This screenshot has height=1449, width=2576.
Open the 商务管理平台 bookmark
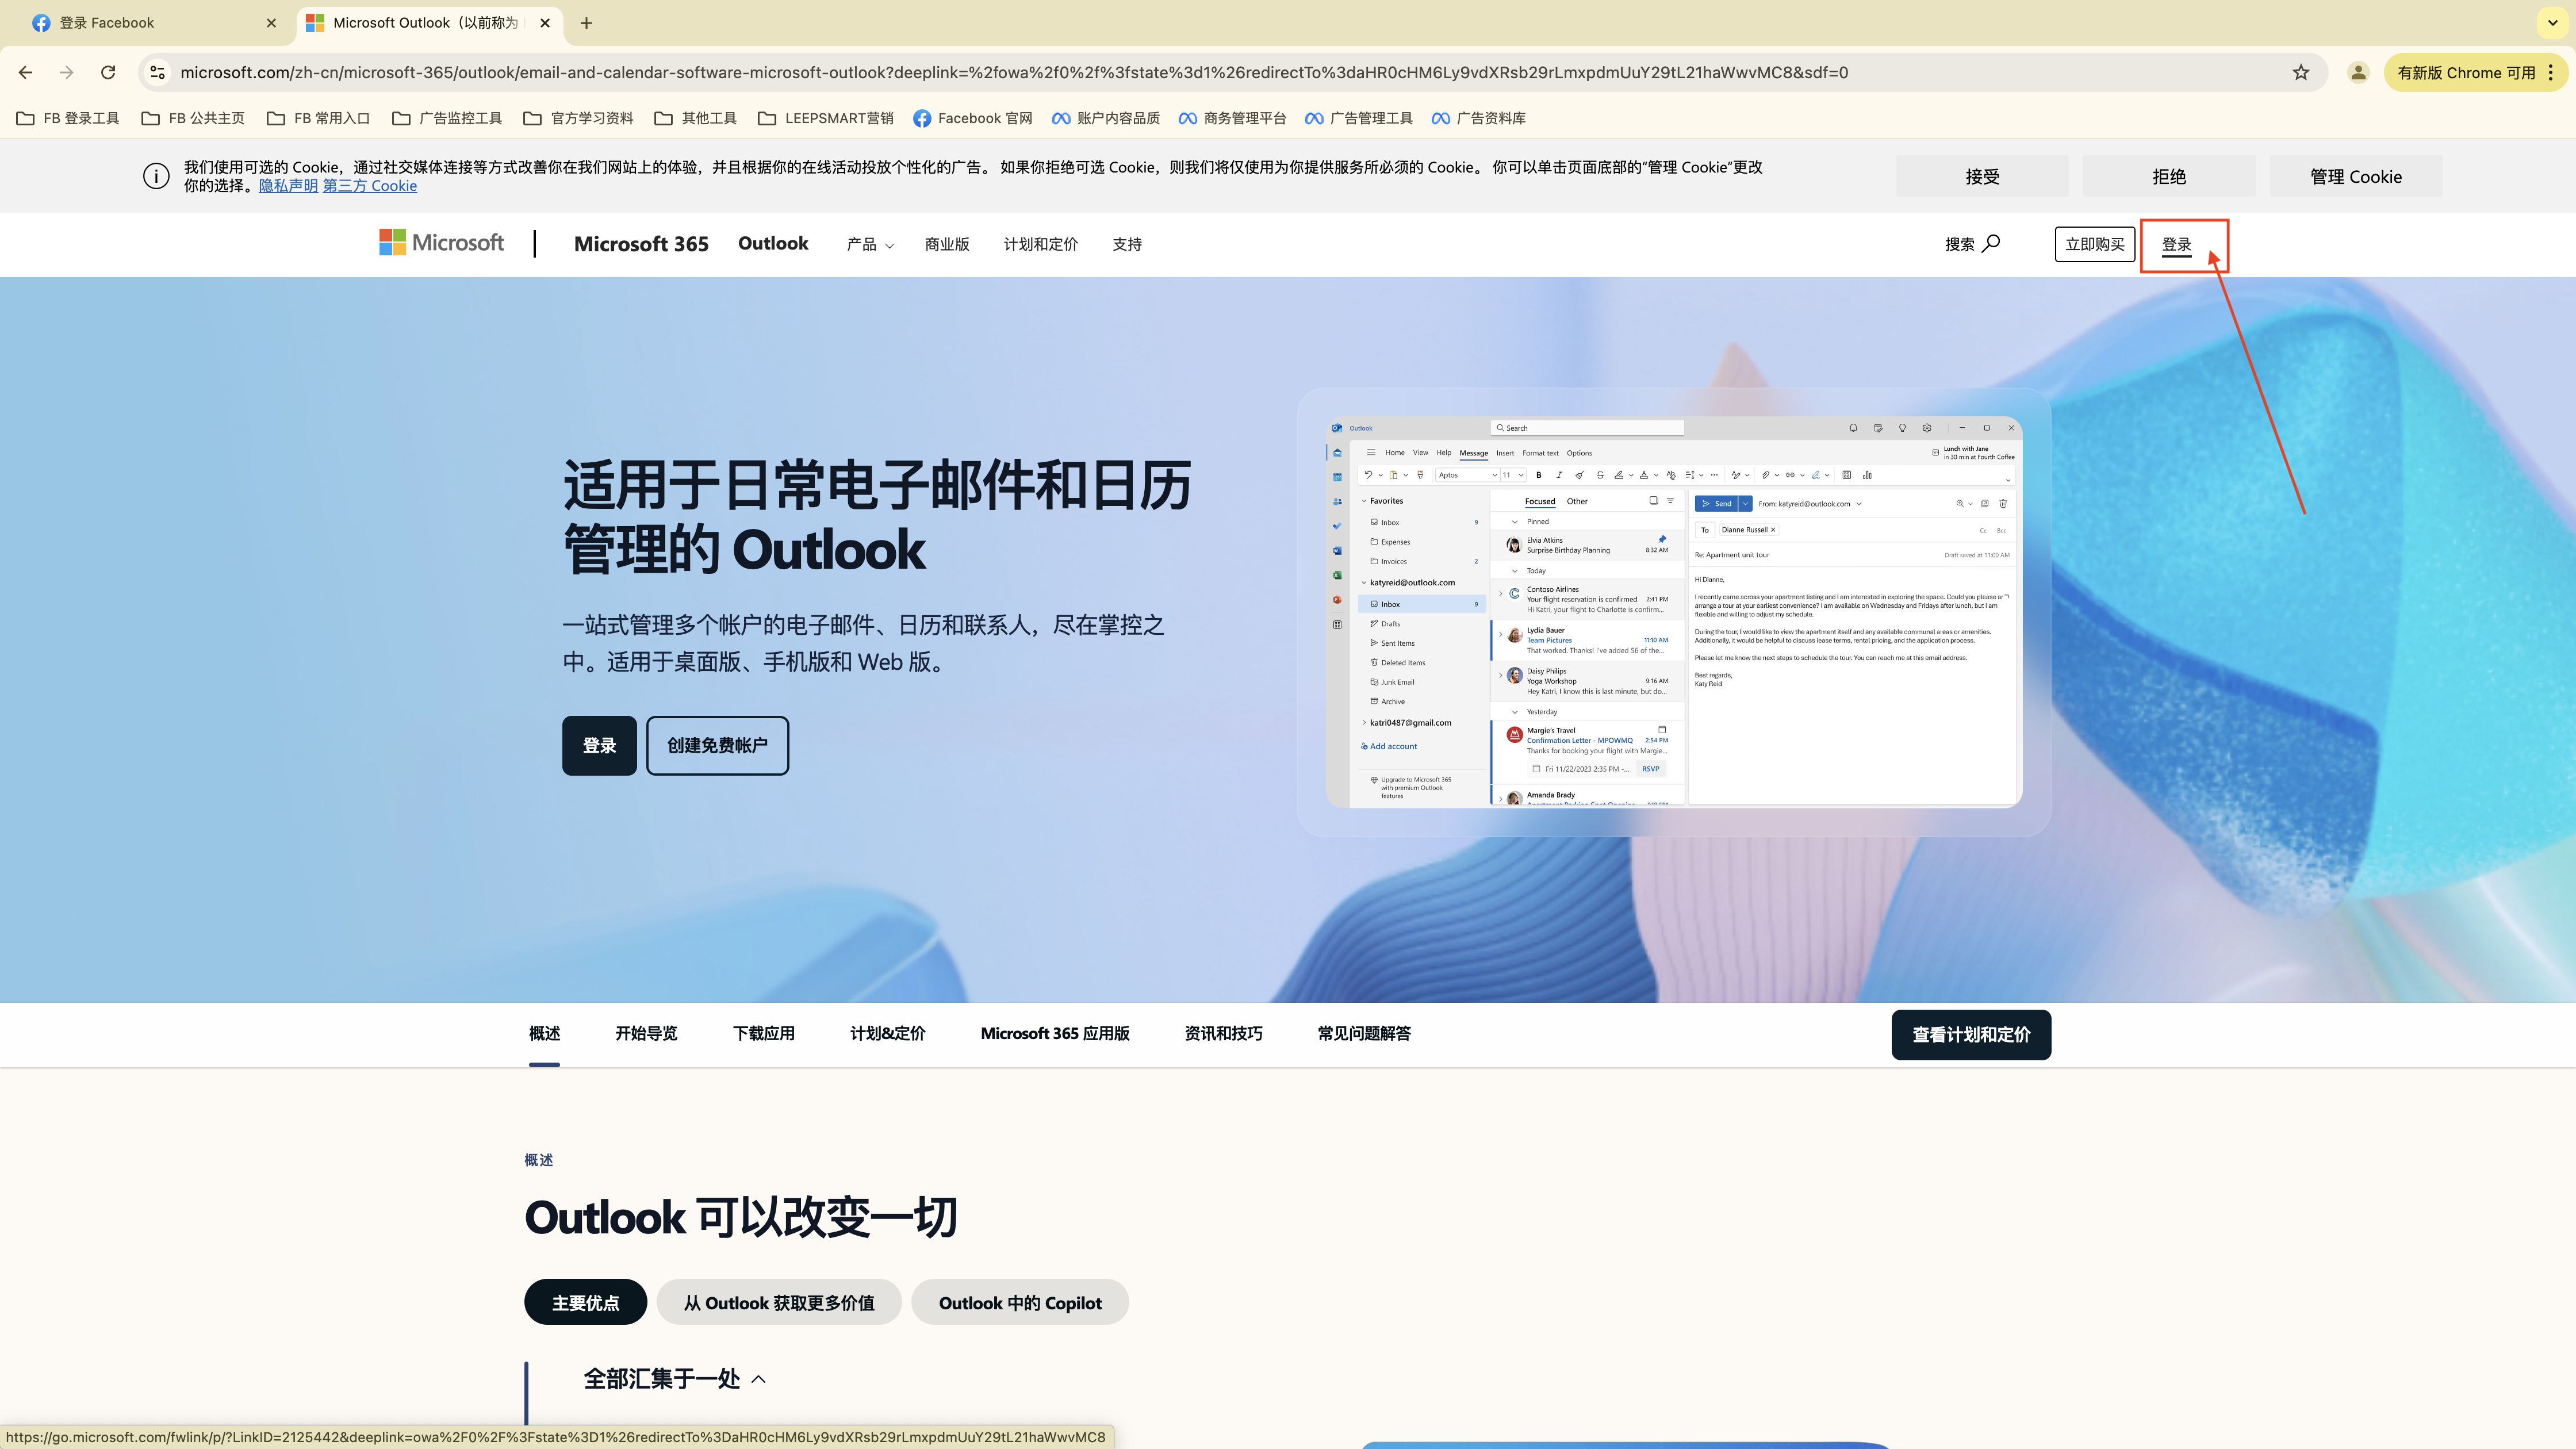(x=1233, y=118)
